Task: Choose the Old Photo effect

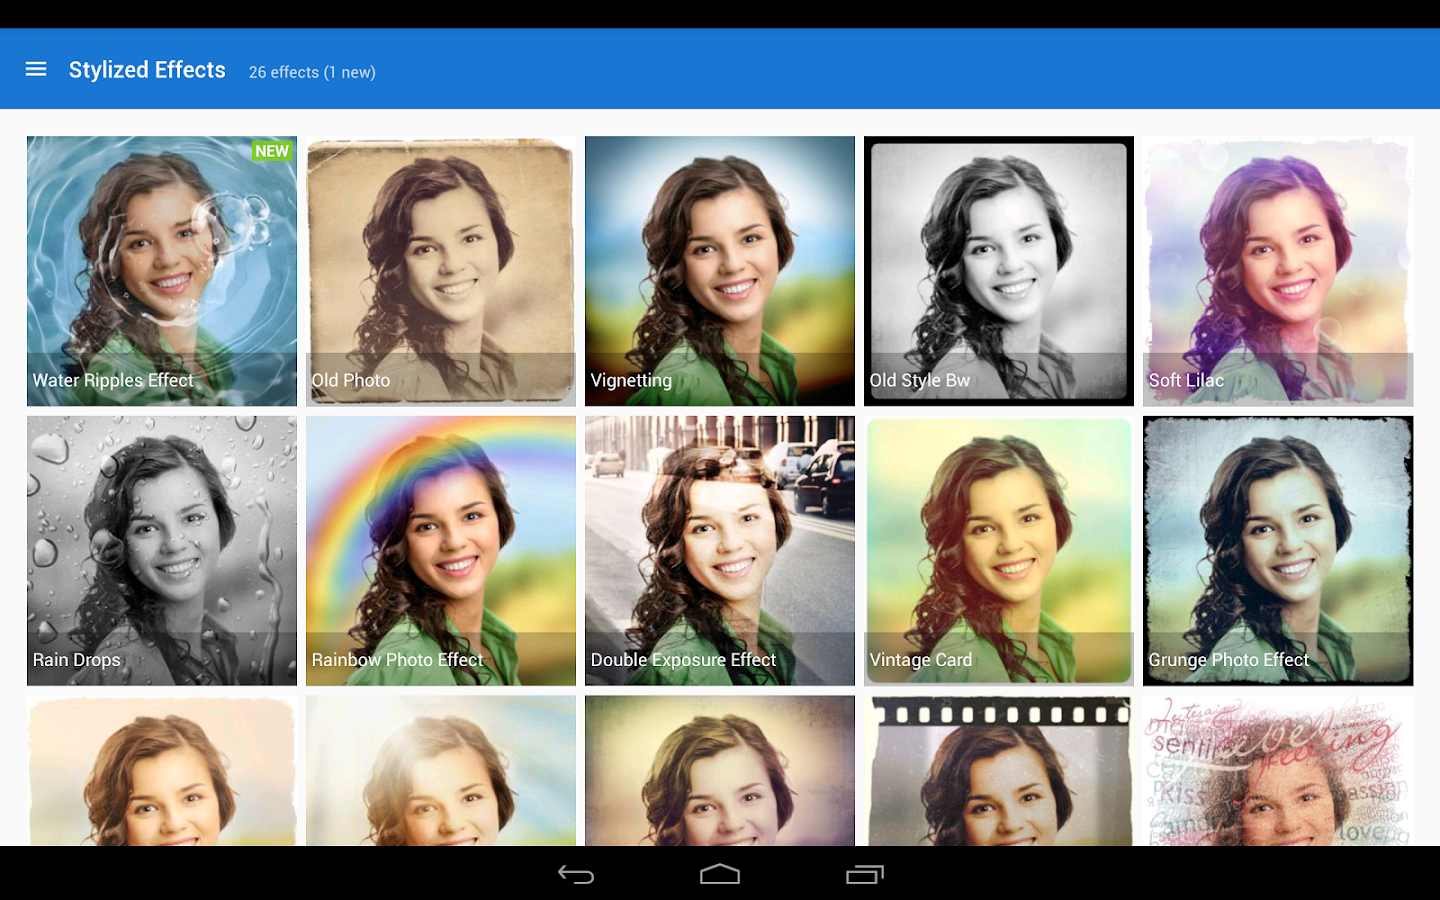Action: coord(441,271)
